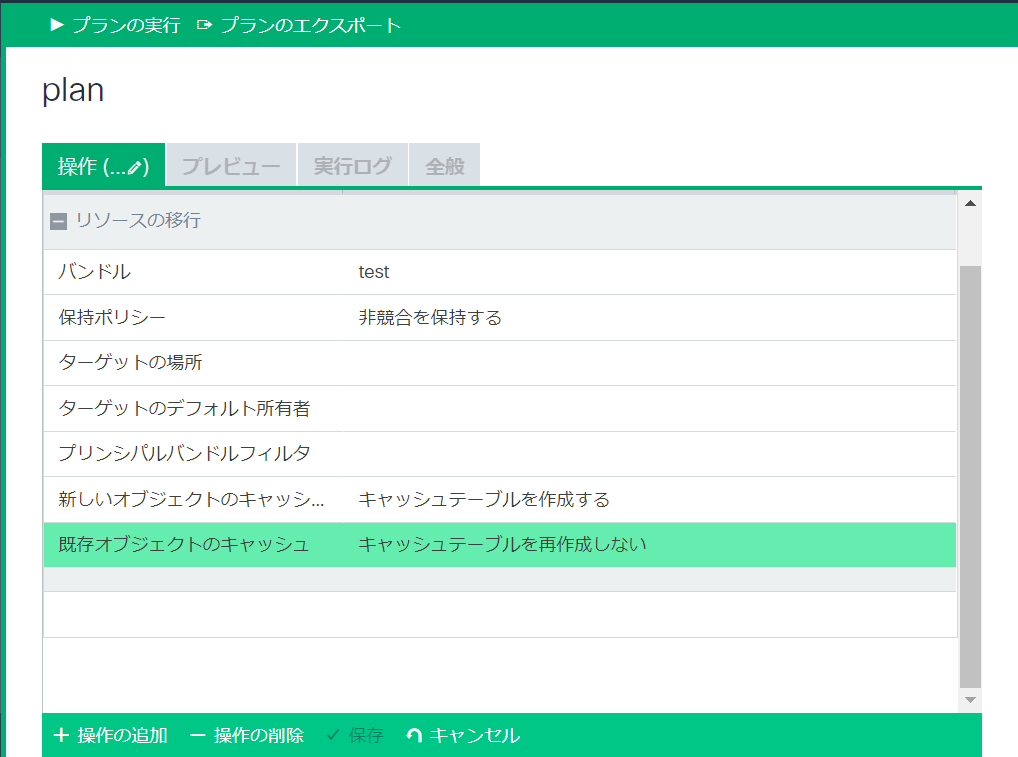Click the checkmark icon beside 保存
1018x757 pixels.
(333, 735)
